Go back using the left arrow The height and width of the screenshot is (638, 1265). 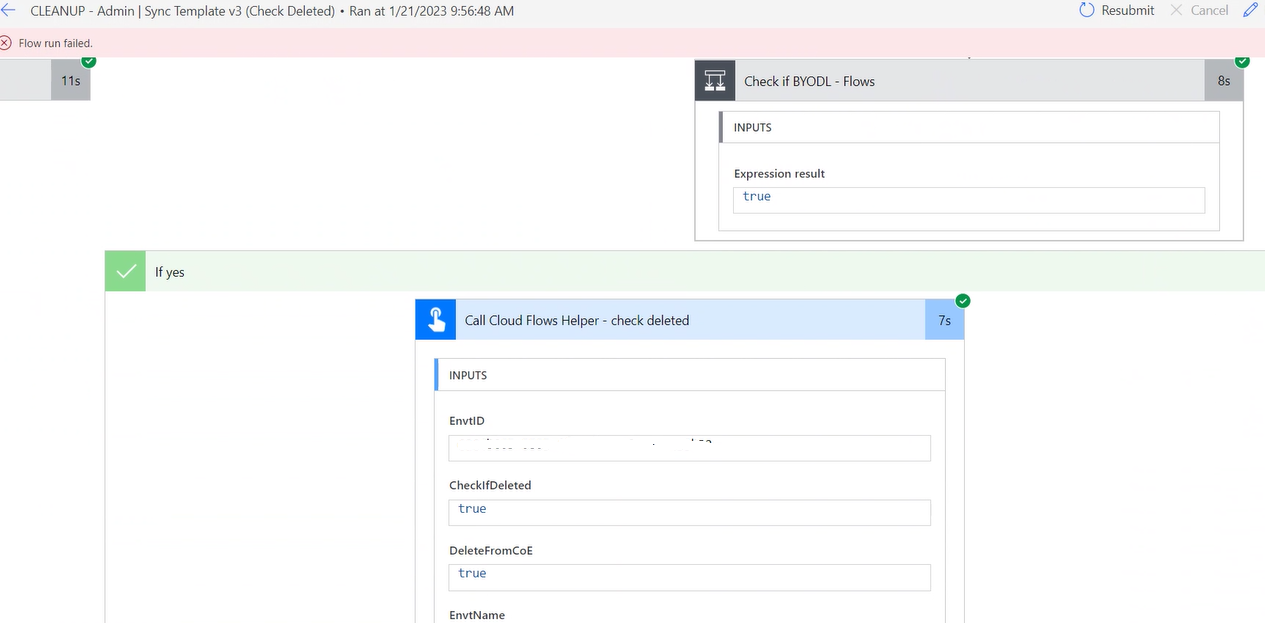pos(8,10)
